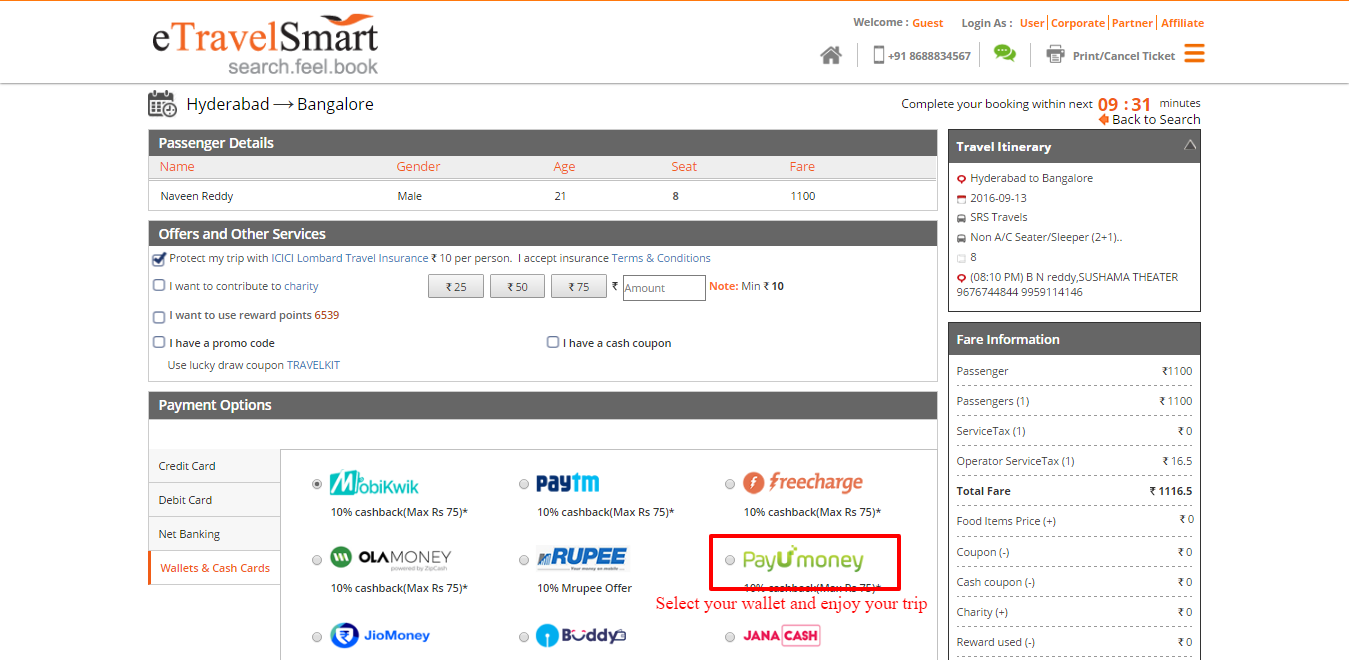
Task: Click the mRupee logo
Action: (x=582, y=559)
